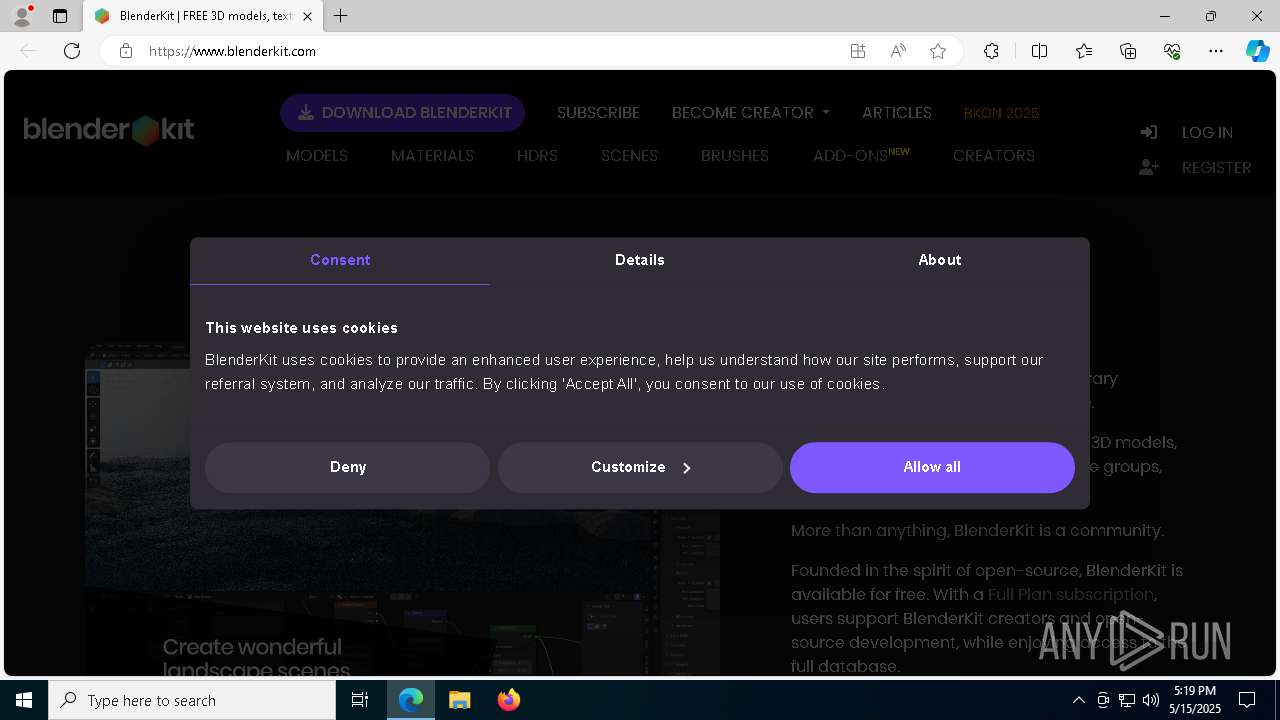Viewport: 1280px width, 720px height.
Task: Click the Download BlenderKit button
Action: 402,113
